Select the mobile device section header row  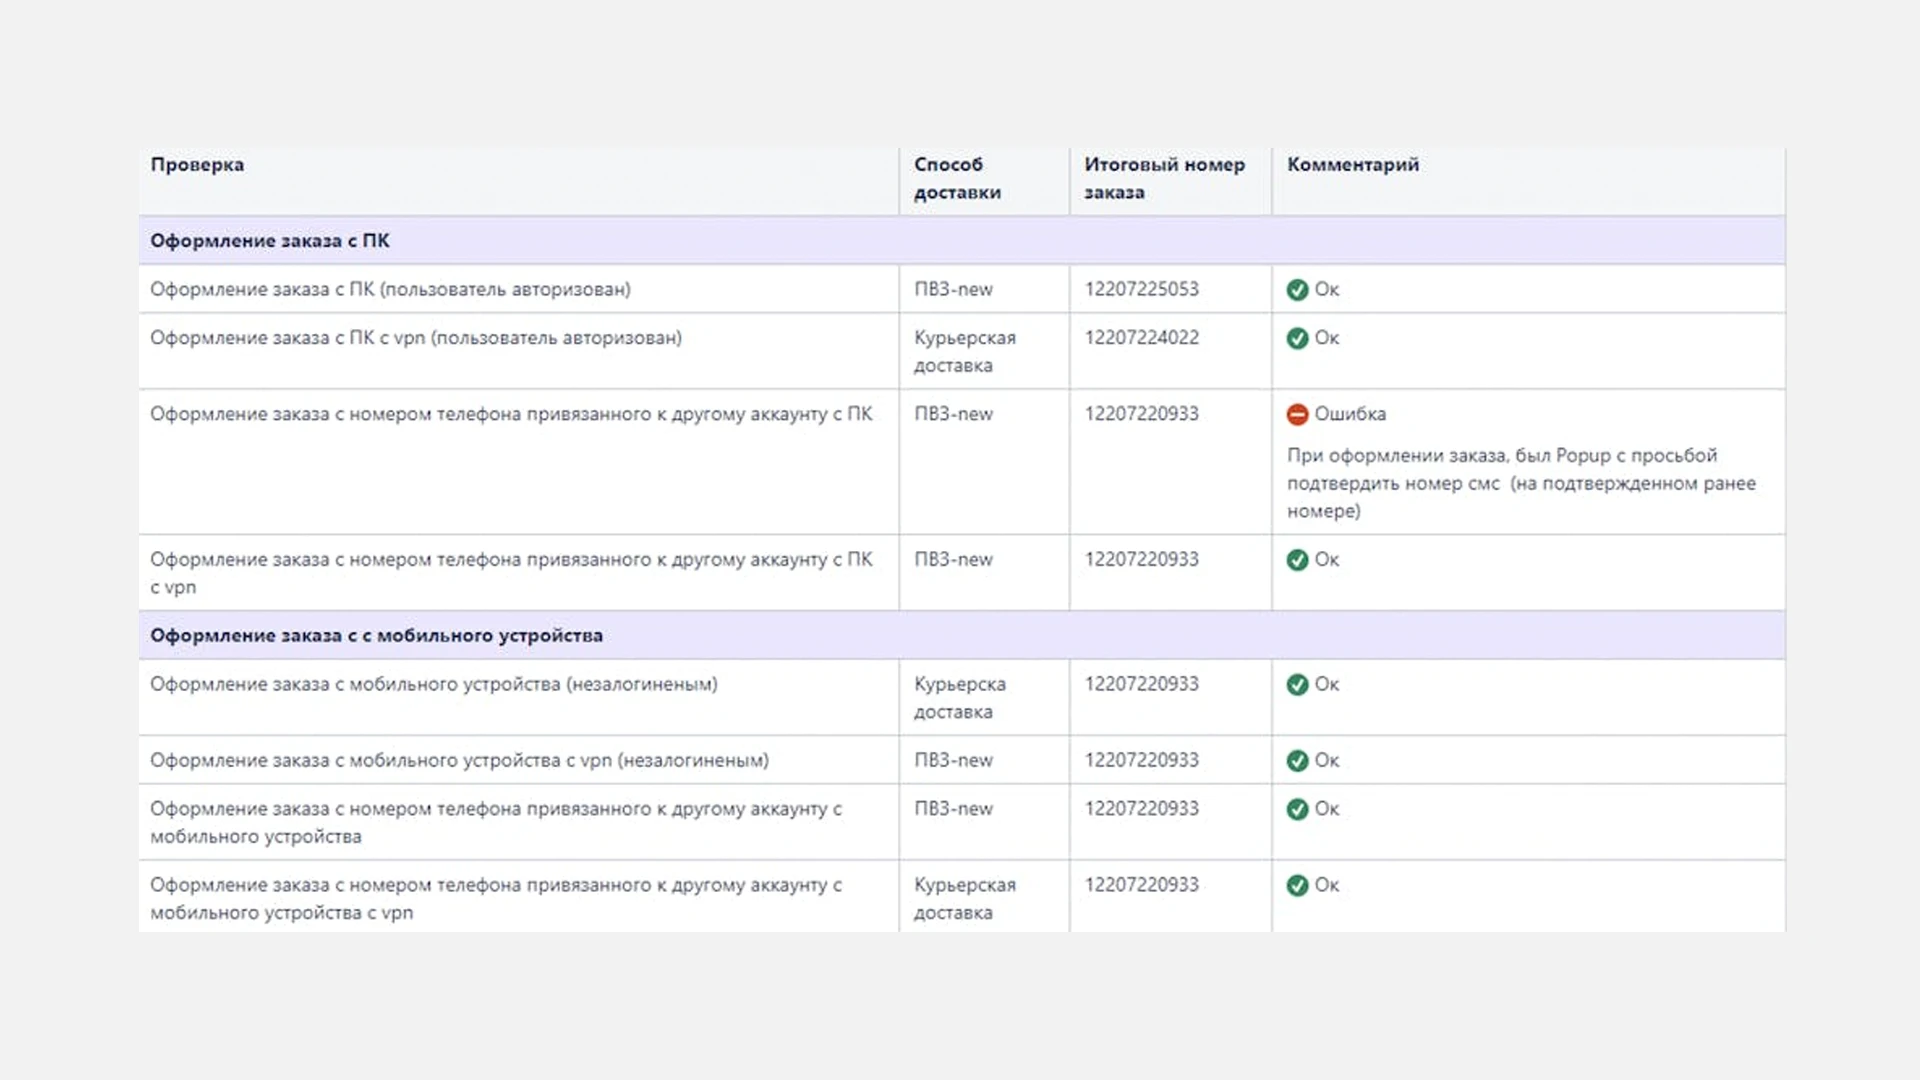click(376, 636)
